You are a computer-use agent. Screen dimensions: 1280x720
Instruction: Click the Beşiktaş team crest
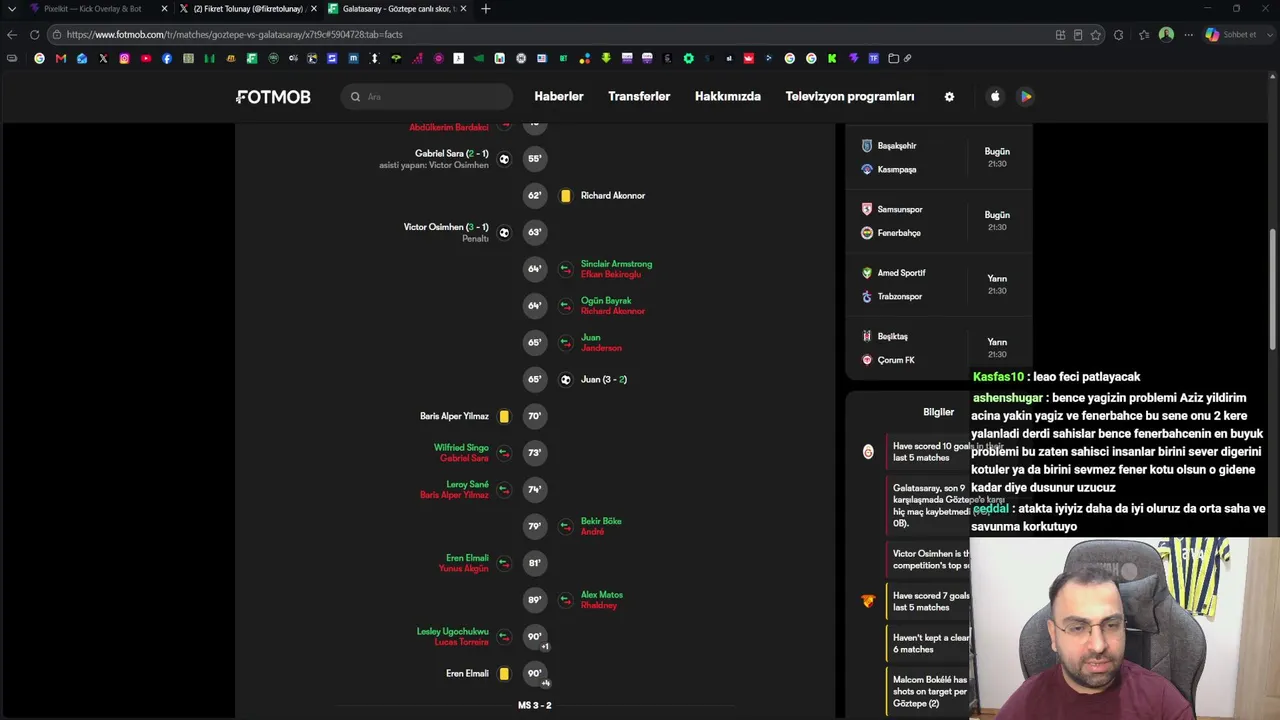pyautogui.click(x=867, y=336)
